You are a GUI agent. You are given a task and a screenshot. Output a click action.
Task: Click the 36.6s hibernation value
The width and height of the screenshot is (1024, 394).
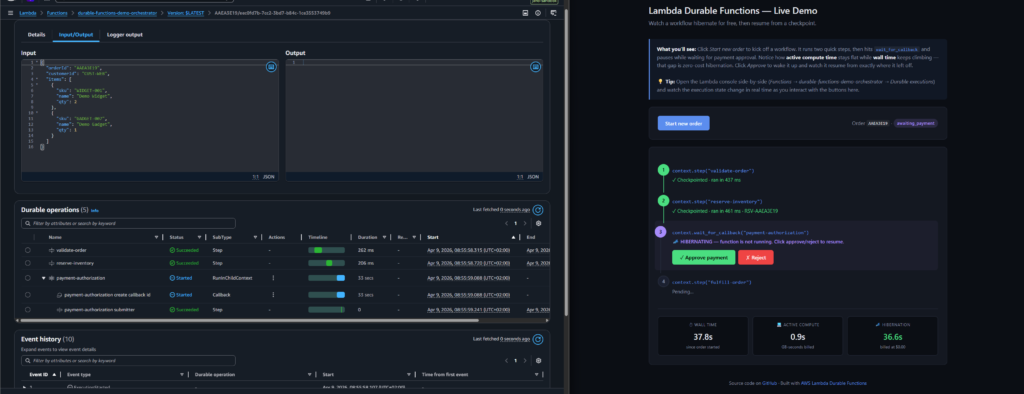pyautogui.click(x=892, y=337)
